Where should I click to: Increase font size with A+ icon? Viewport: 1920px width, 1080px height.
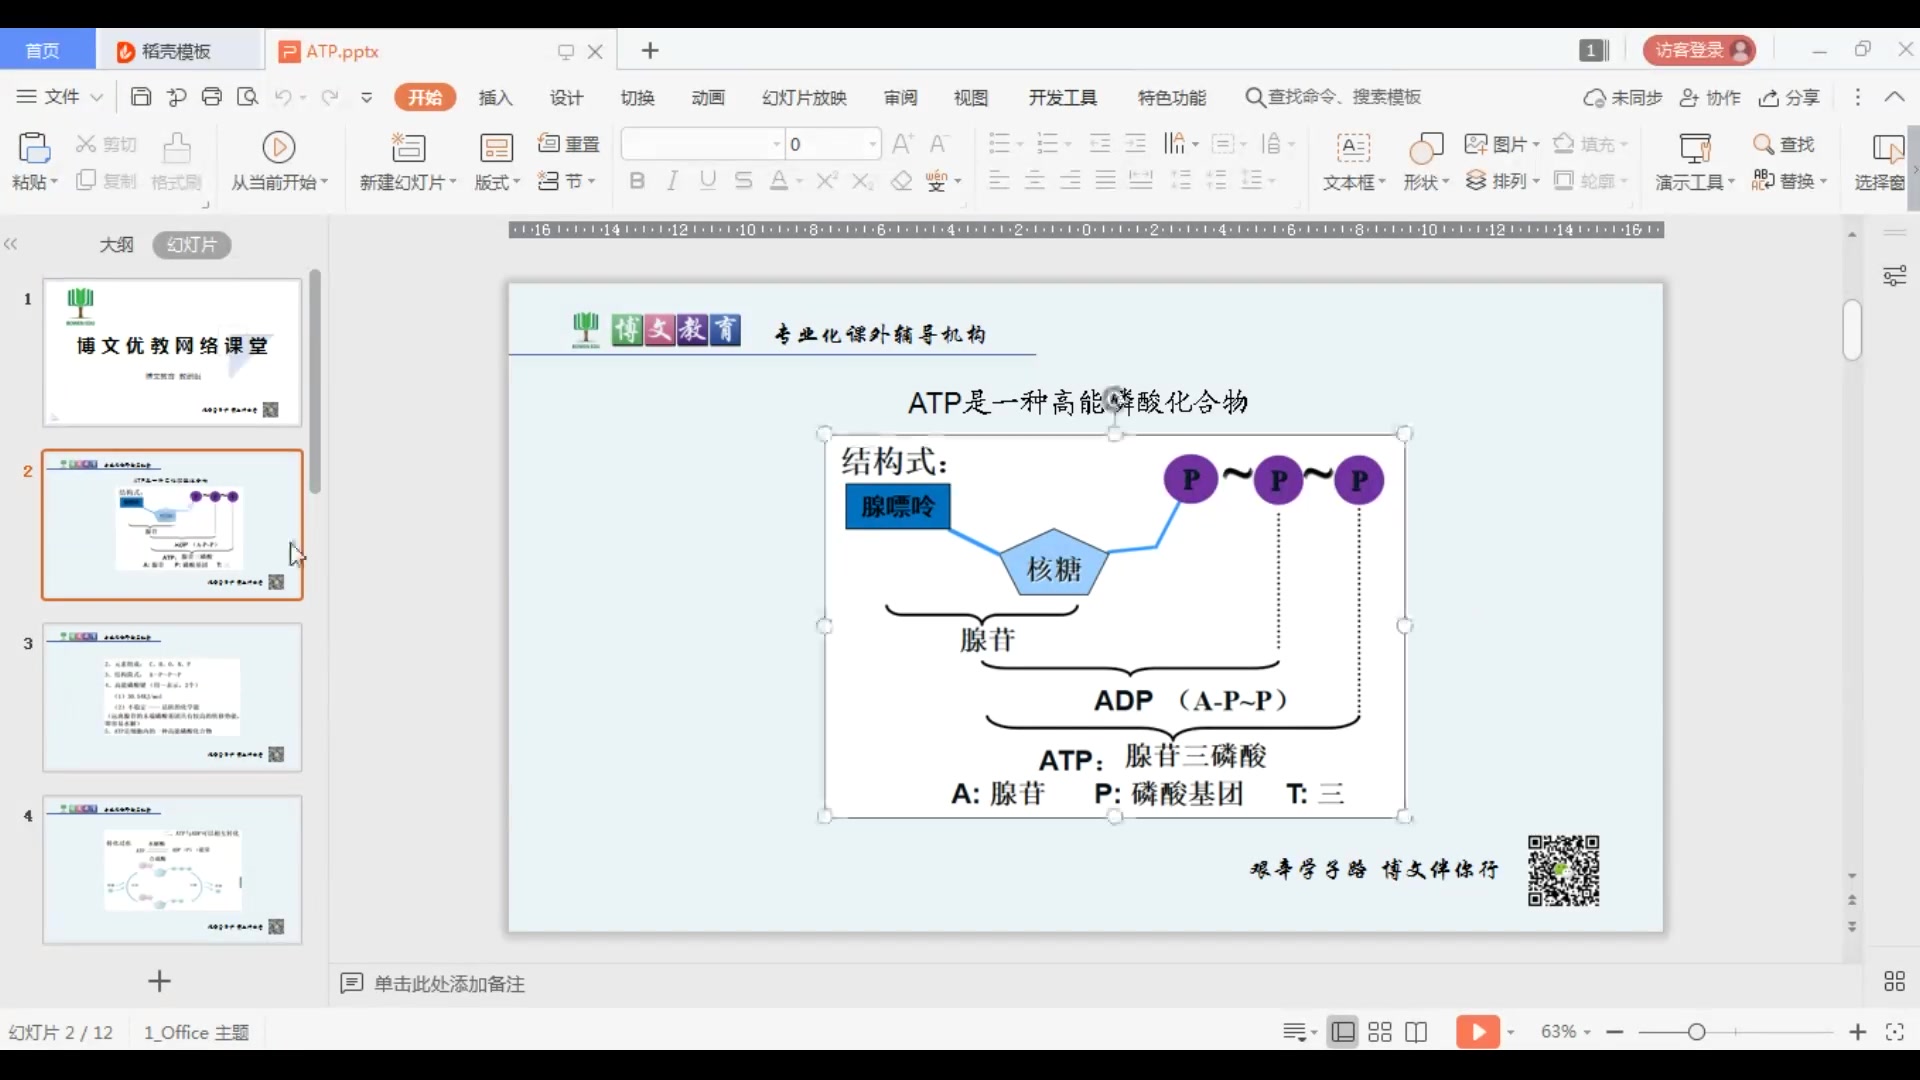[x=902, y=144]
